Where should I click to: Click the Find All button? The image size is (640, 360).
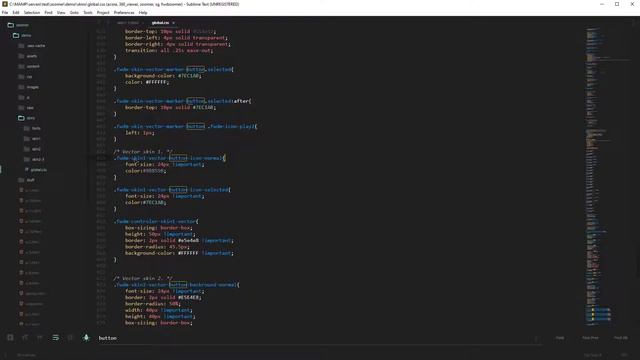[x=620, y=338]
